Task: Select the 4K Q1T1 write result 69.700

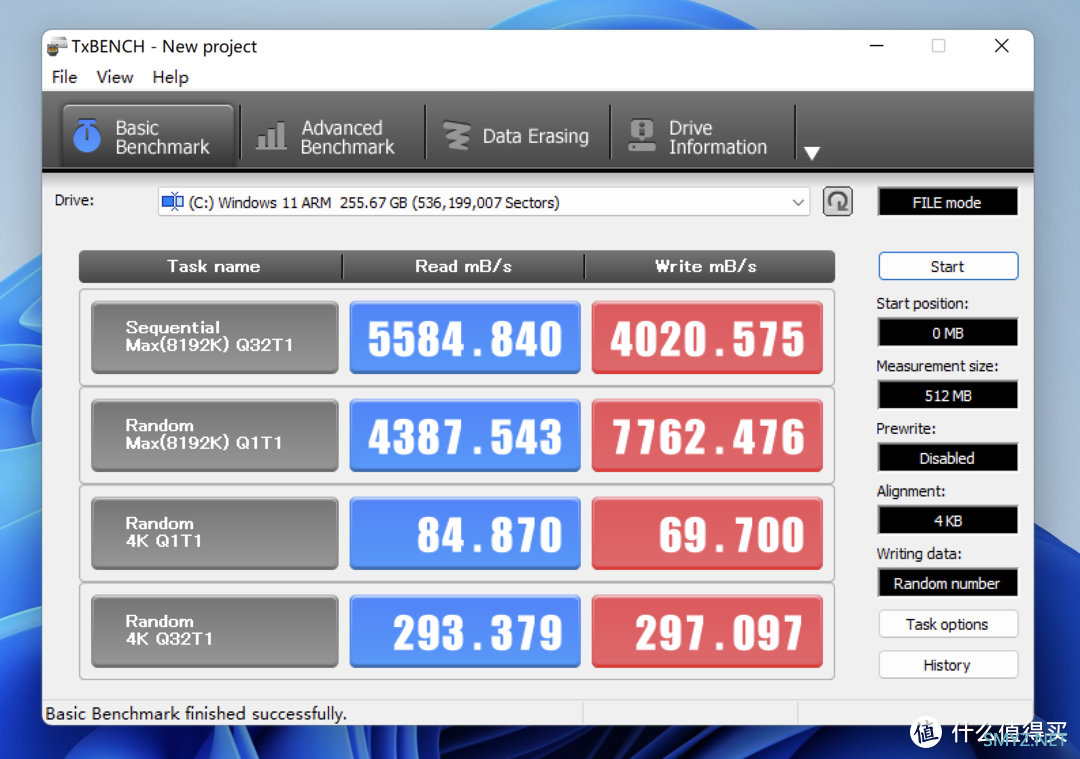Action: [x=707, y=533]
